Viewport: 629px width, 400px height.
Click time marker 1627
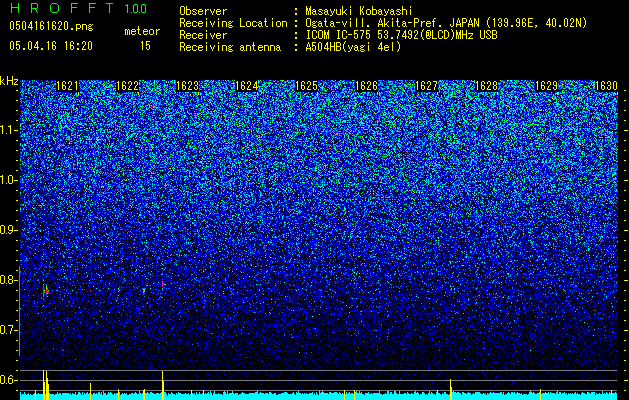click(426, 86)
